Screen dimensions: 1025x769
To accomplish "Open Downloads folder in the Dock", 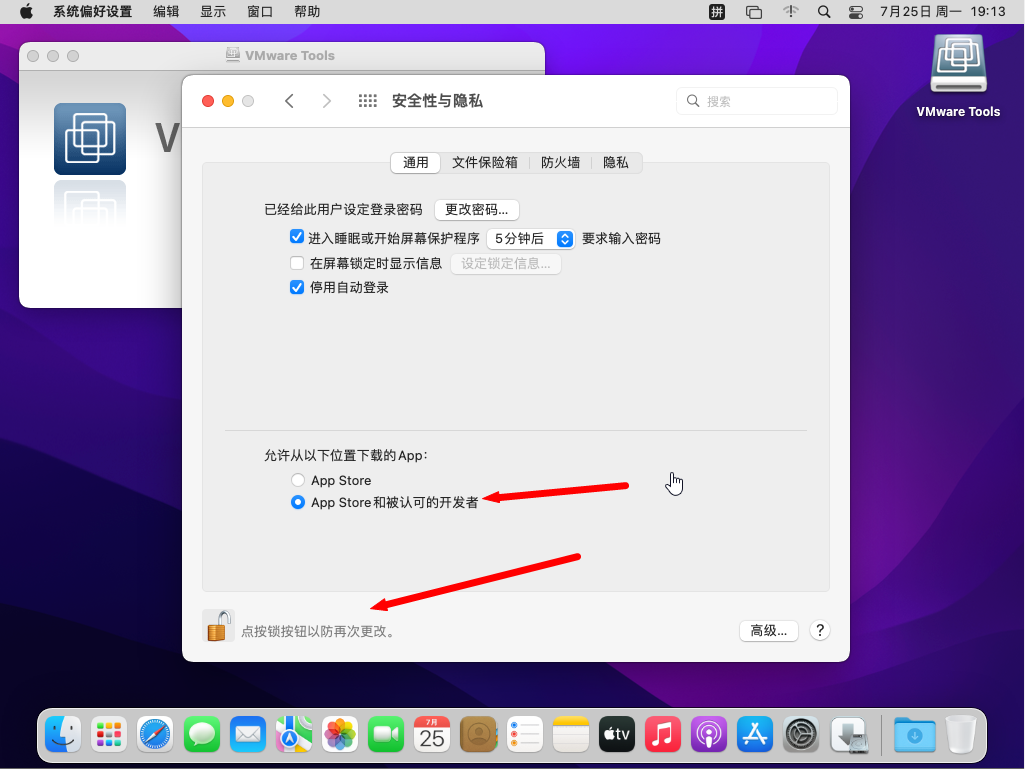I will click(x=915, y=734).
